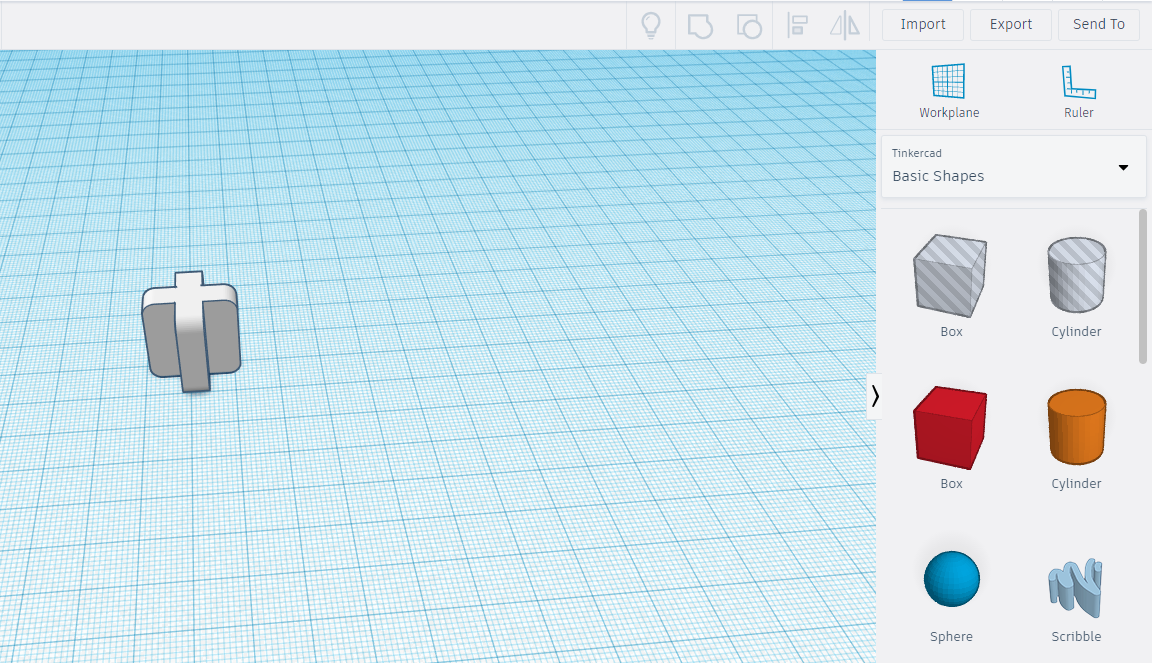Select the Workplane tool
The width and height of the screenshot is (1152, 663).
point(948,91)
